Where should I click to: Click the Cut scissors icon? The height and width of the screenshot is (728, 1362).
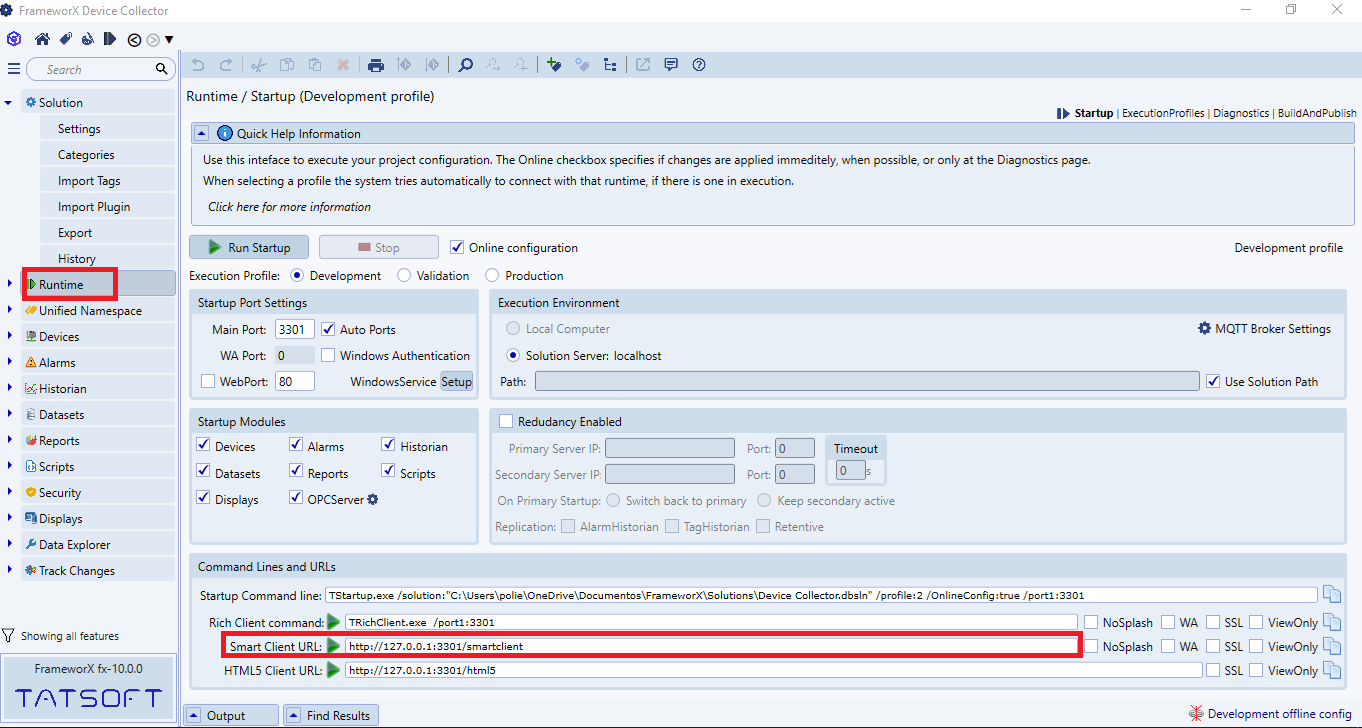click(259, 65)
